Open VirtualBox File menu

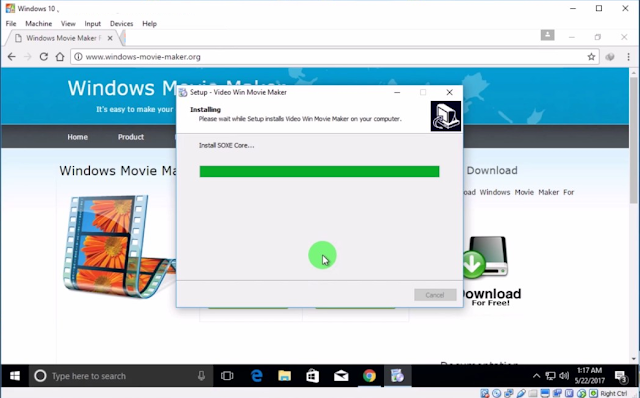pyautogui.click(x=11, y=24)
